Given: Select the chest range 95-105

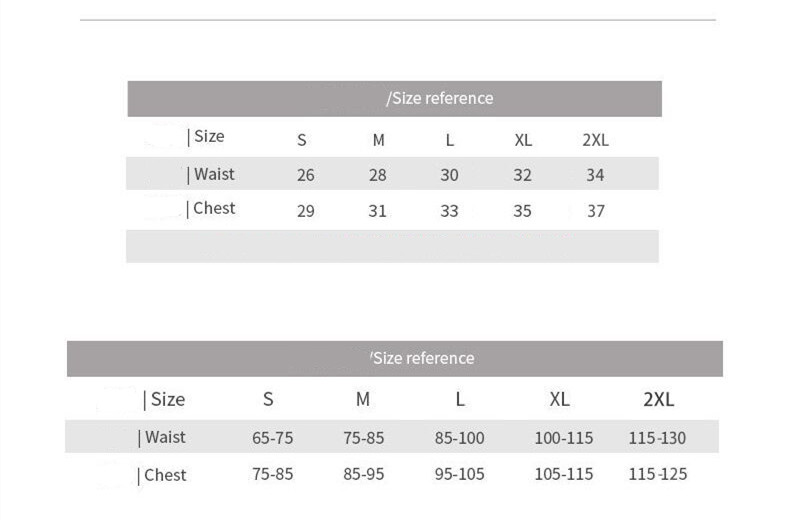Looking at the screenshot, I should click(460, 474).
